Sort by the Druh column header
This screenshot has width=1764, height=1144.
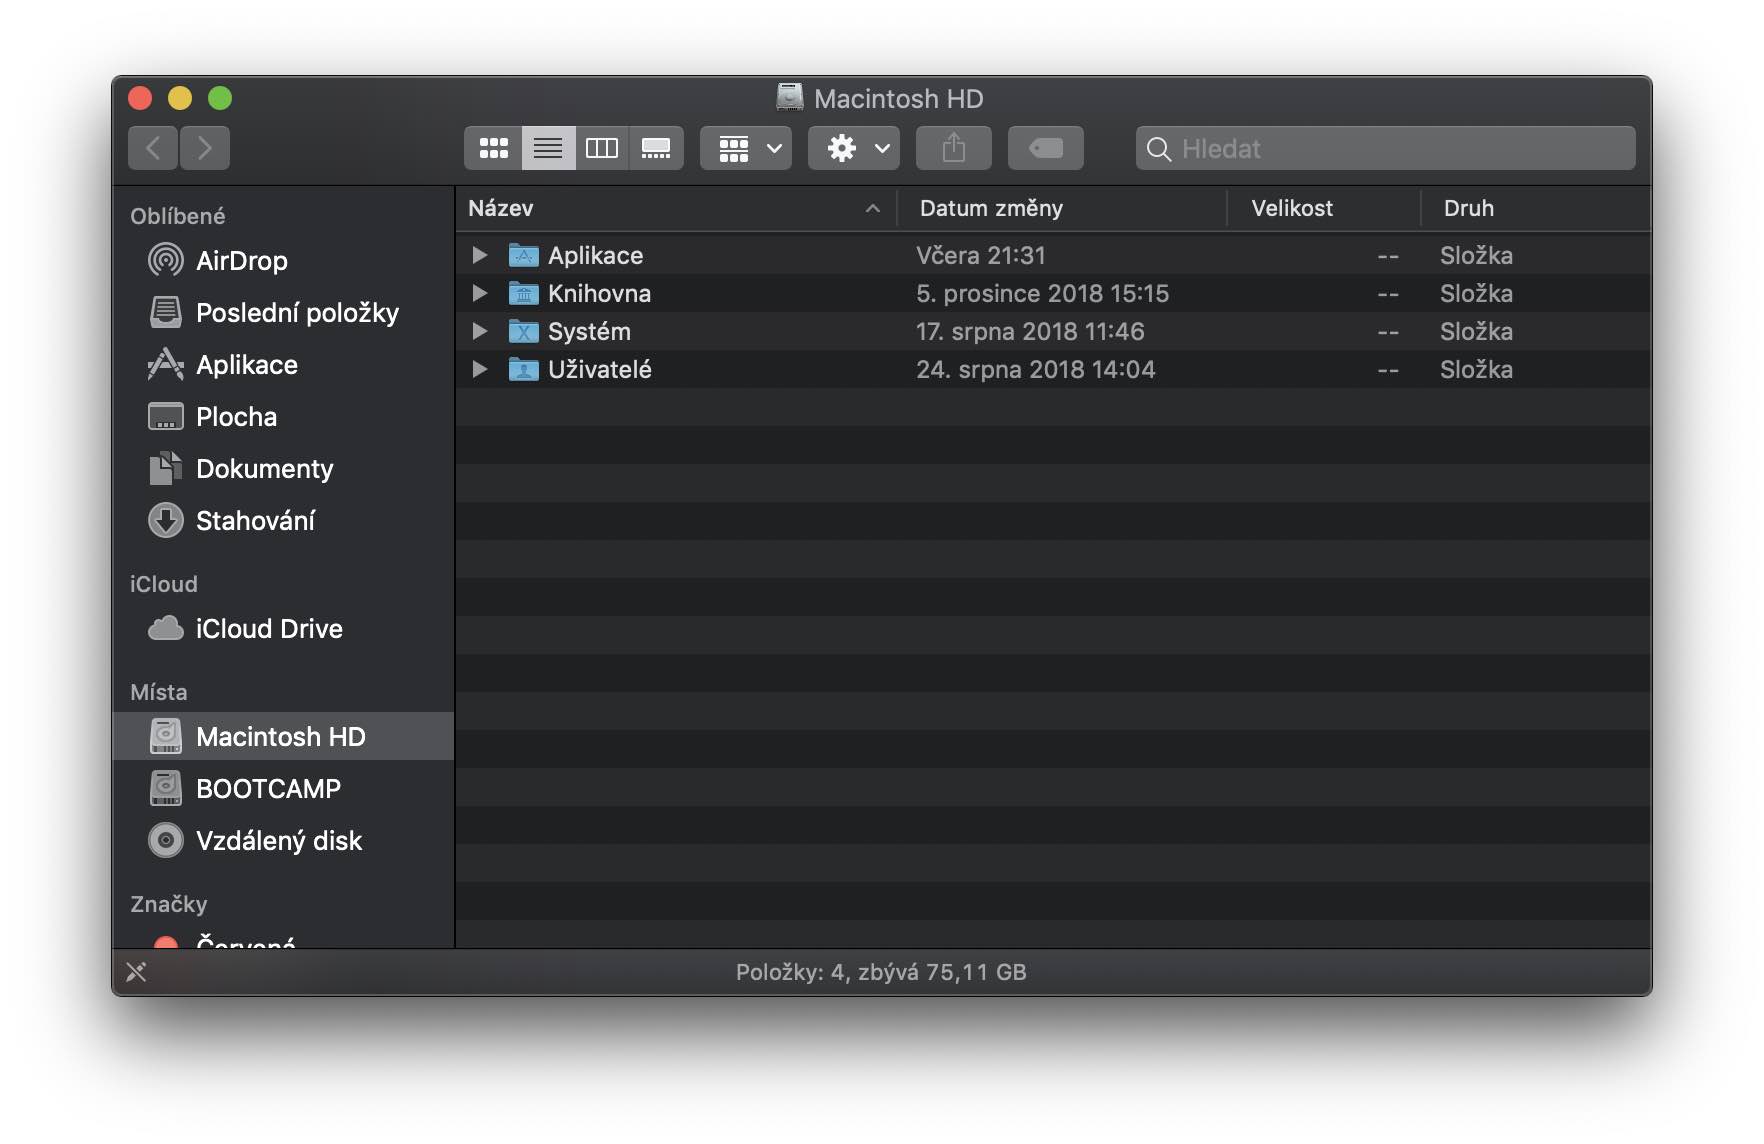tap(1536, 208)
